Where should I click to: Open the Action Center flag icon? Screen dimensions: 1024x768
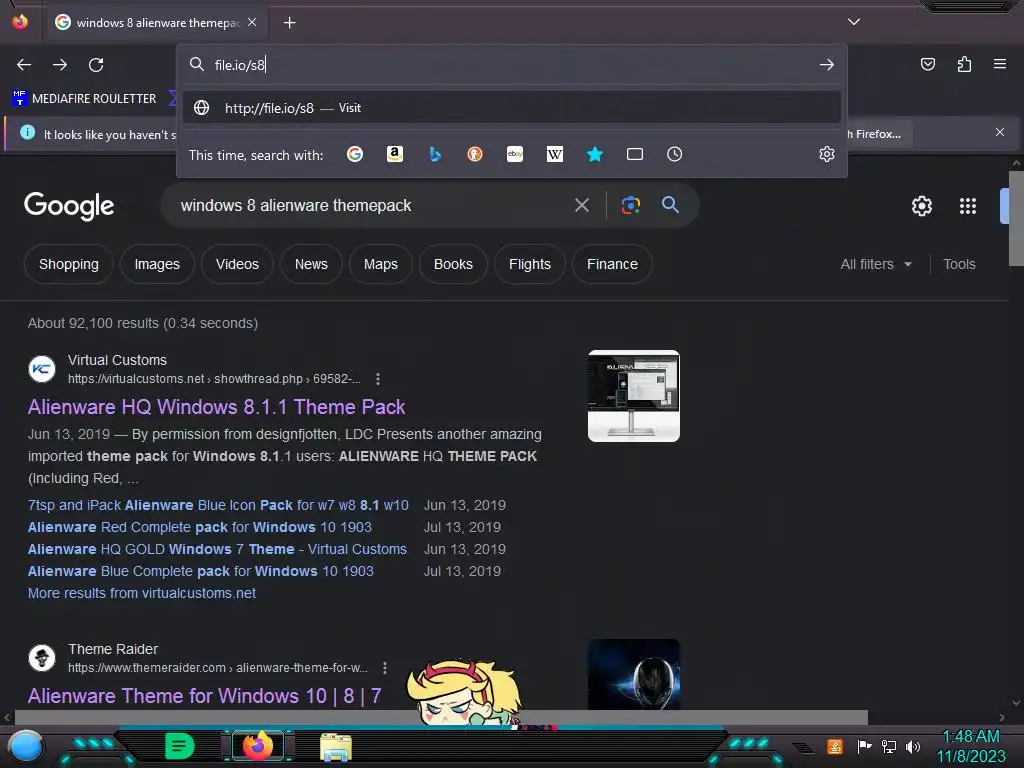pos(864,746)
